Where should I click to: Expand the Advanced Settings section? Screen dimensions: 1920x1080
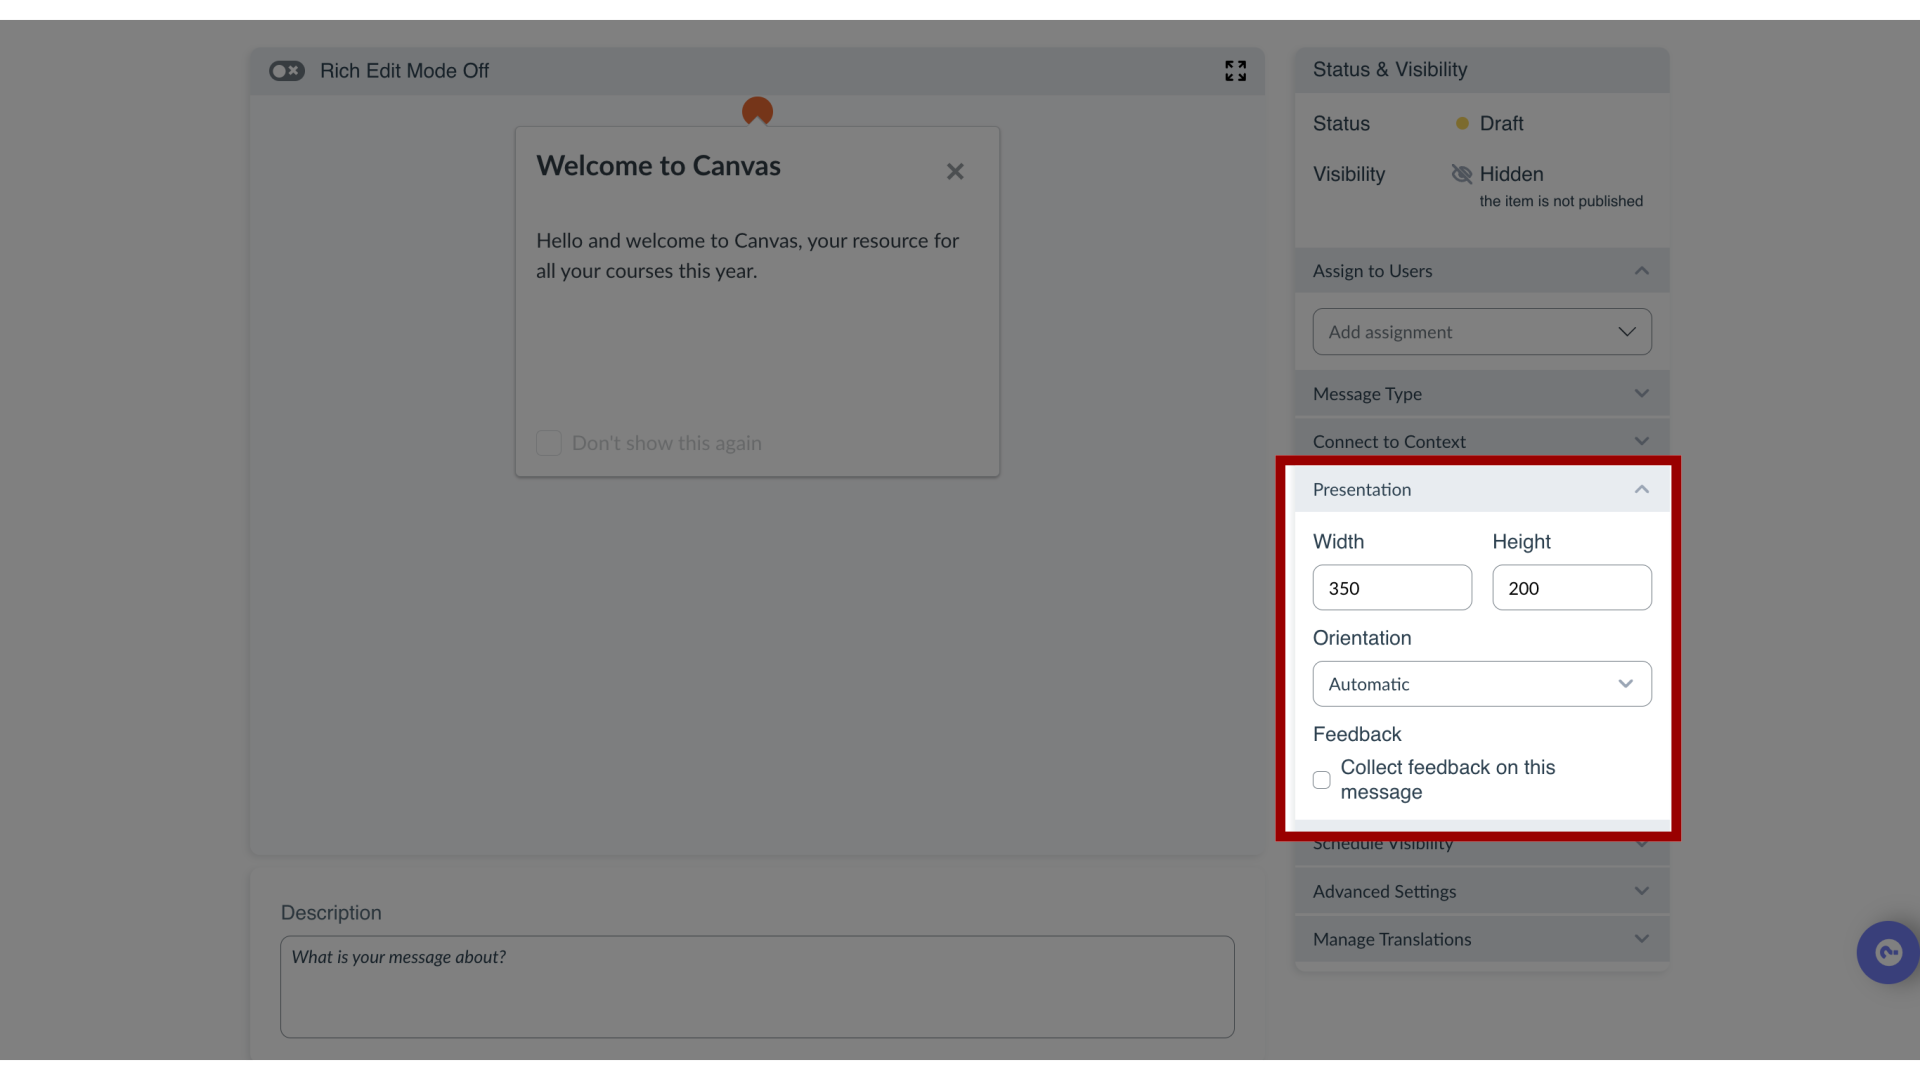click(1482, 891)
